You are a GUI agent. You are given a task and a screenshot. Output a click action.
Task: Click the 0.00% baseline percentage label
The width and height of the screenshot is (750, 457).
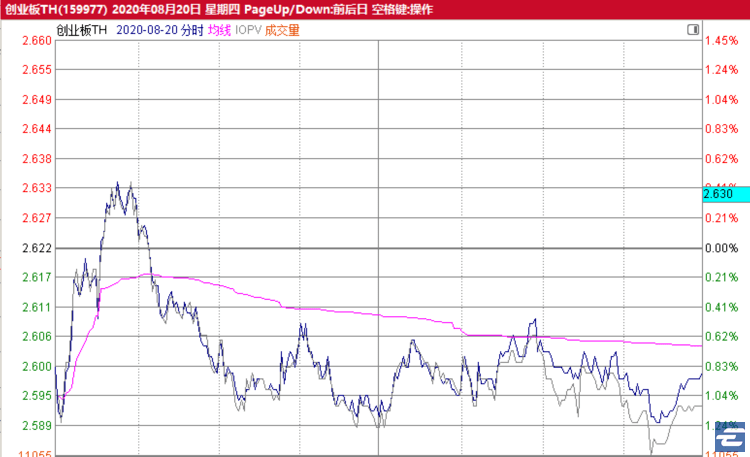coord(721,248)
